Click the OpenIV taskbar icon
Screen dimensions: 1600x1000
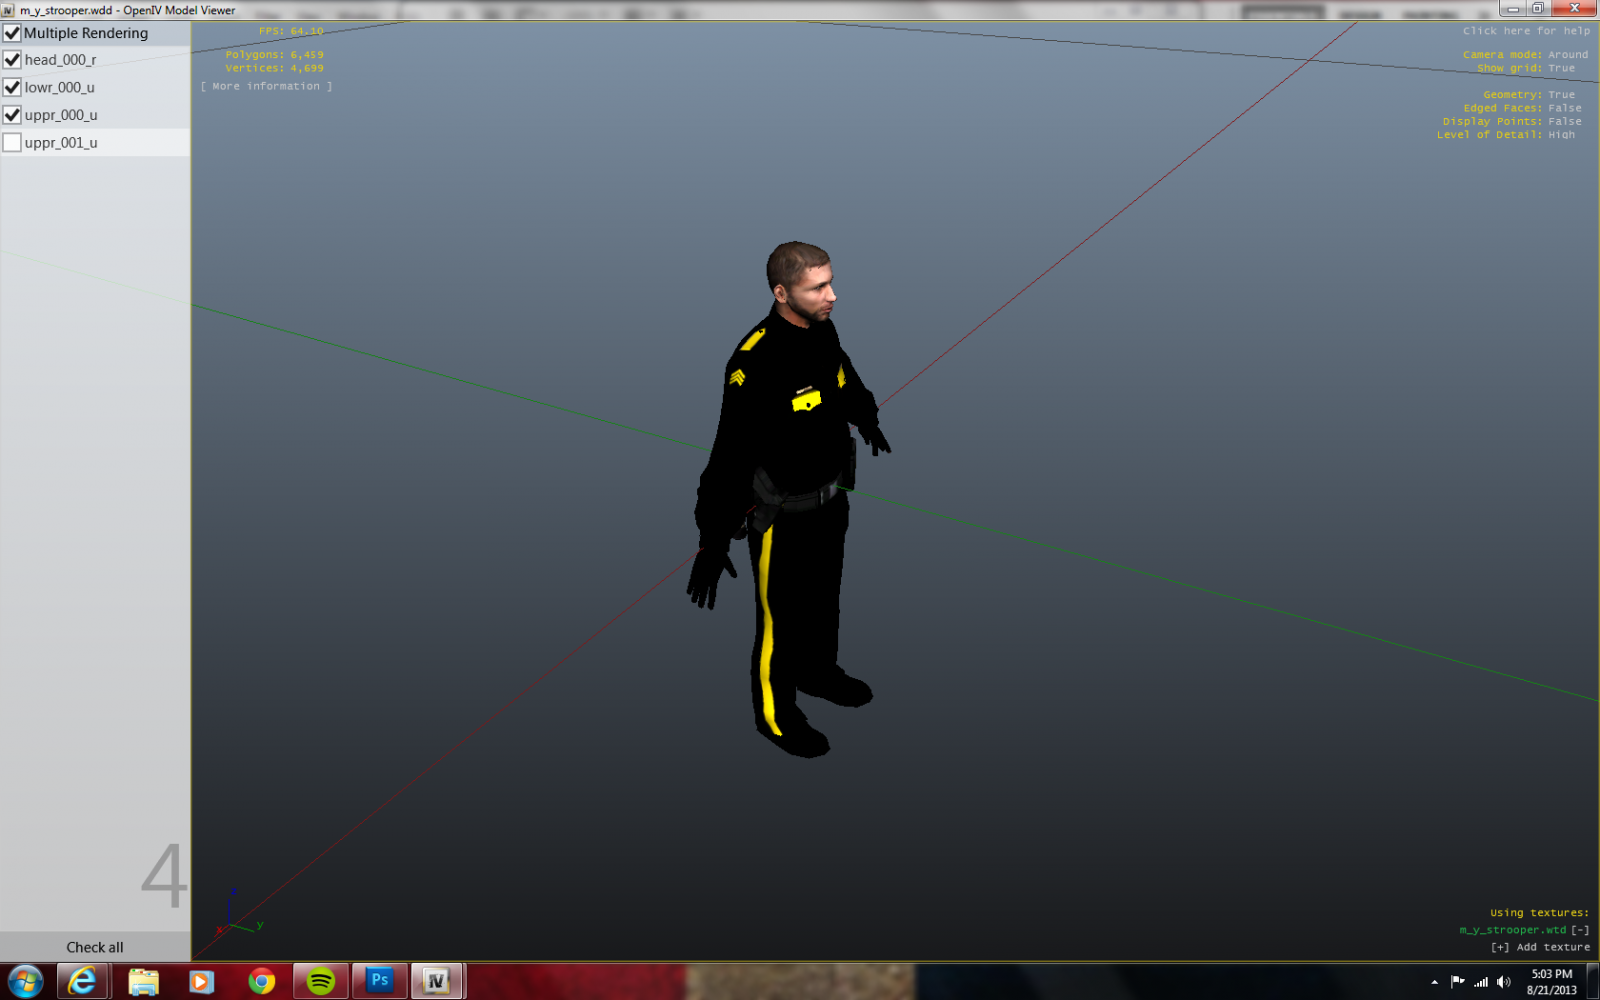[436, 981]
